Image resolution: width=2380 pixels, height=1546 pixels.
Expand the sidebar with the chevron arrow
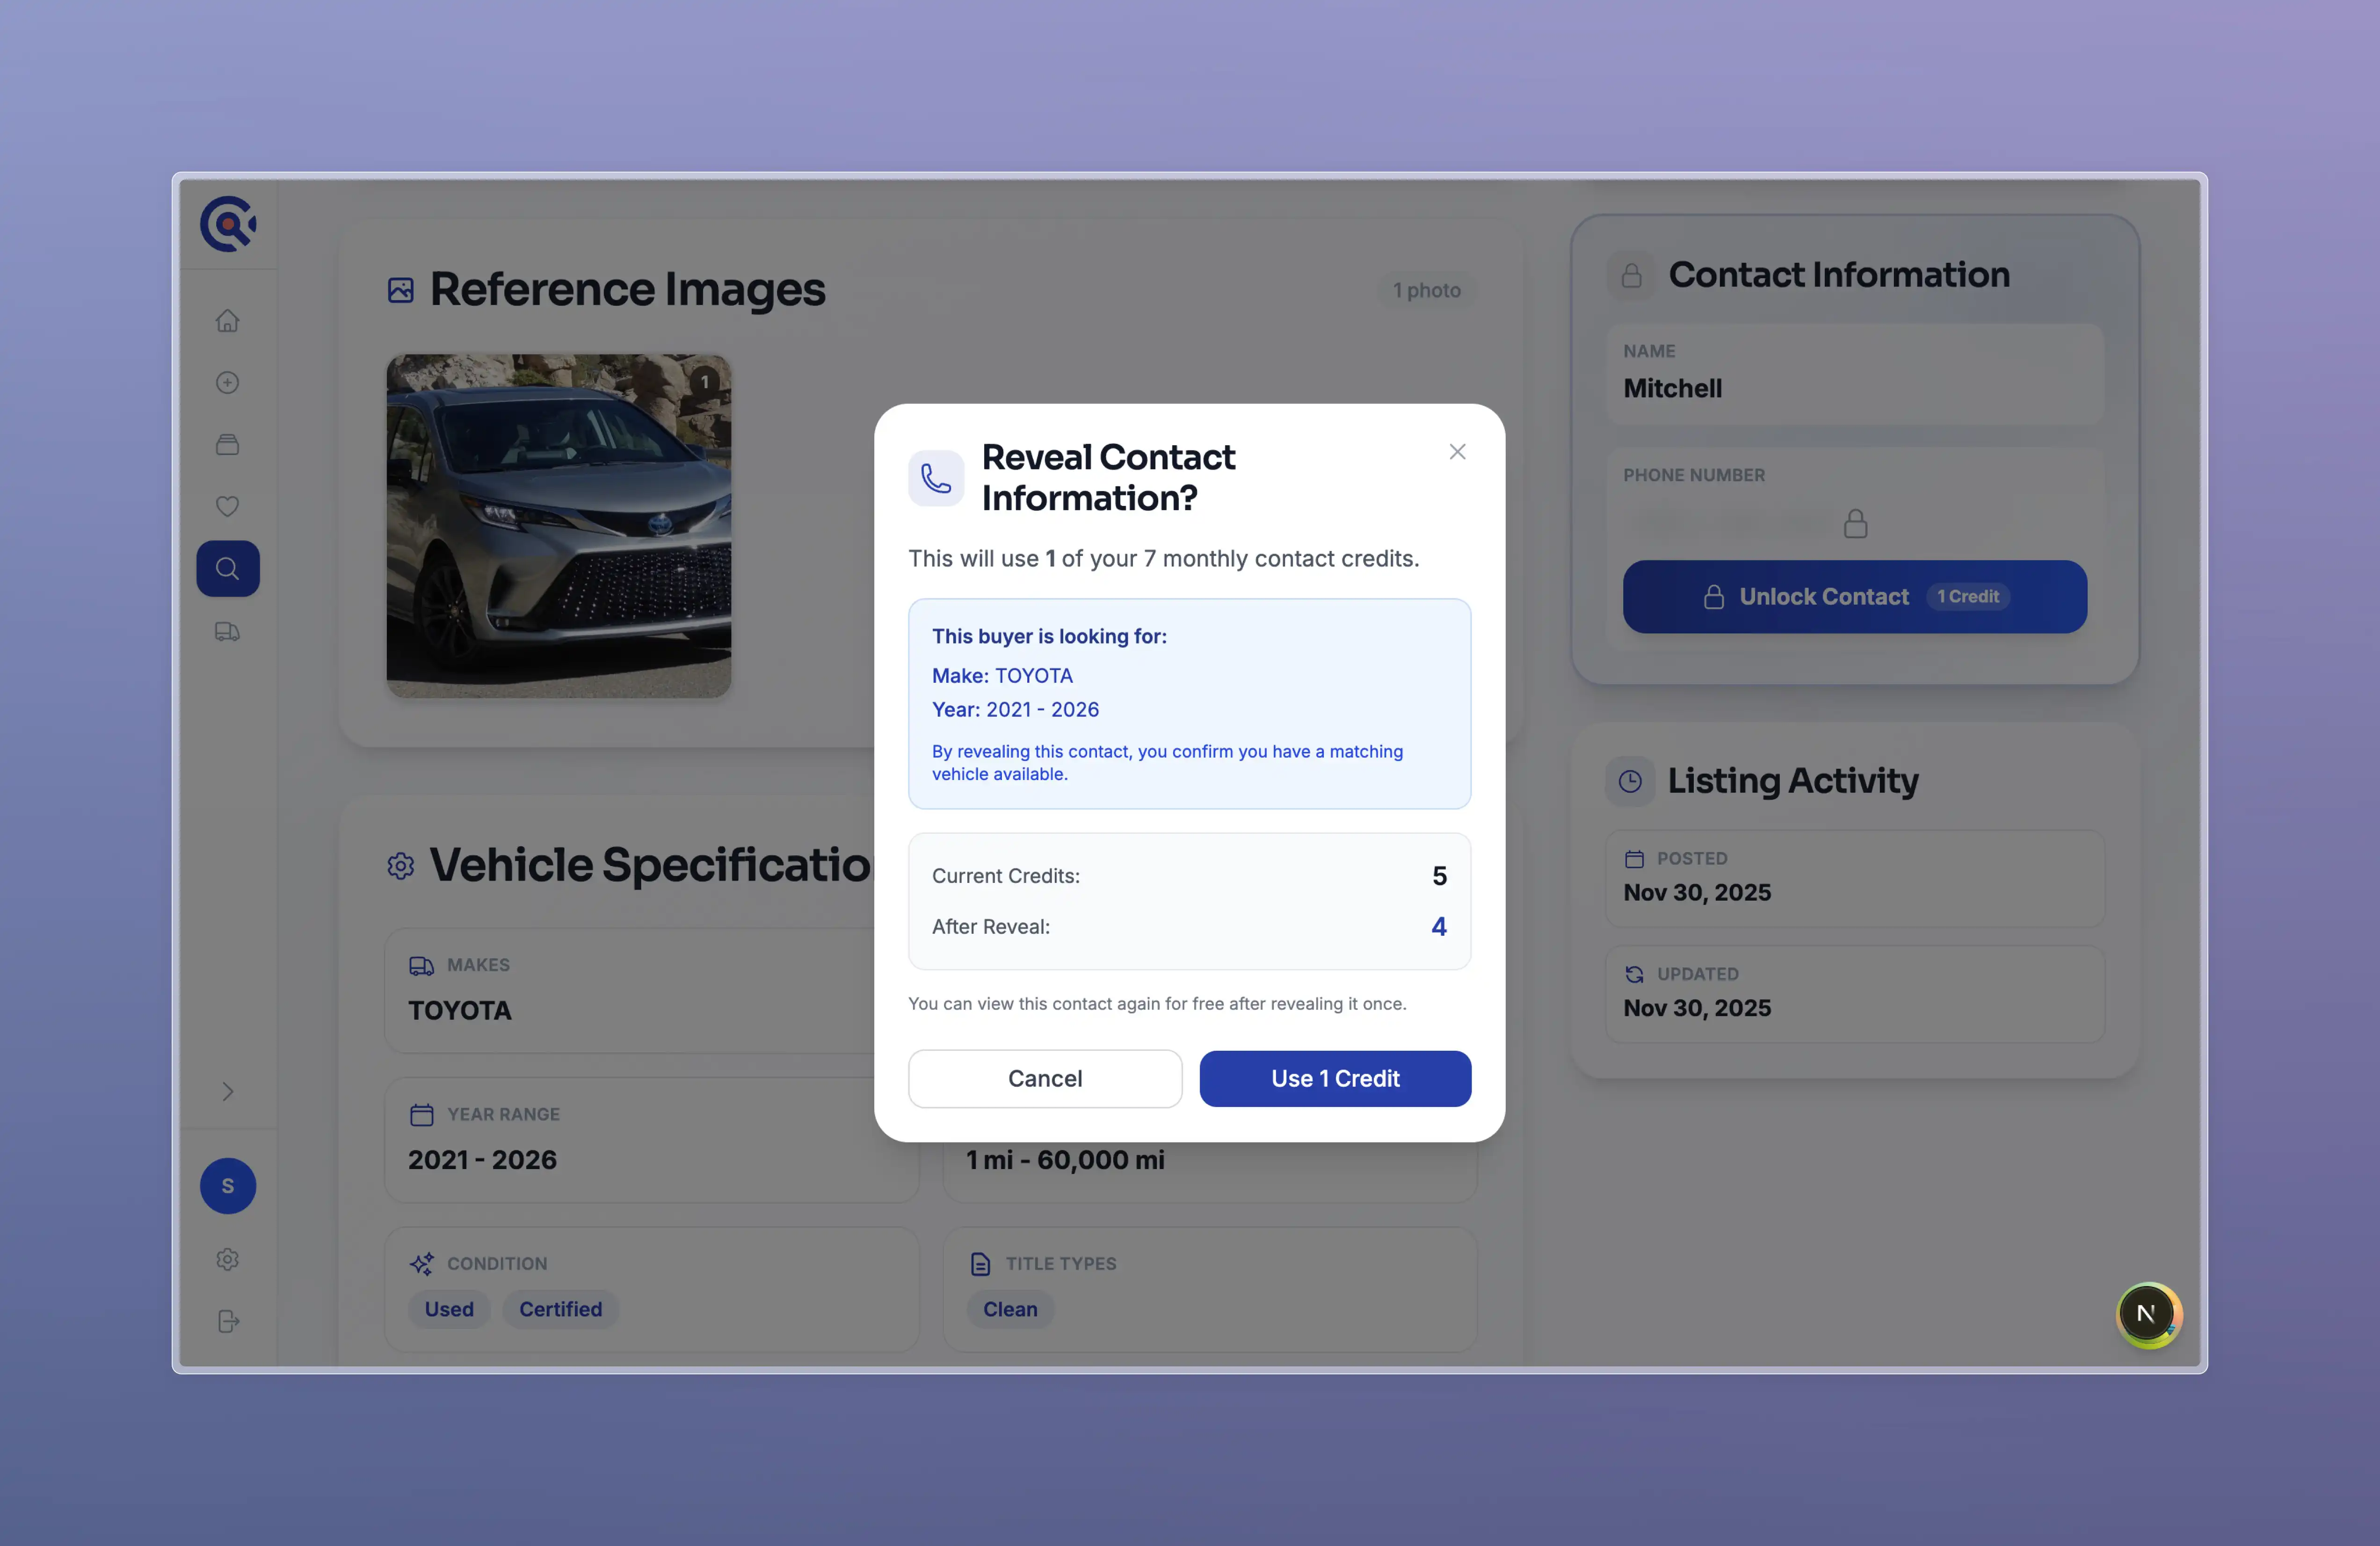pyautogui.click(x=228, y=1091)
